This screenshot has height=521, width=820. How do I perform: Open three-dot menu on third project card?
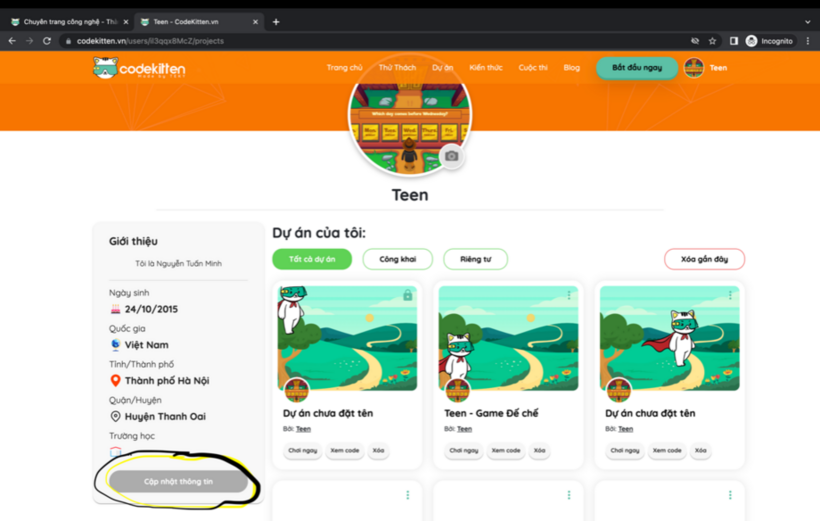point(730,295)
